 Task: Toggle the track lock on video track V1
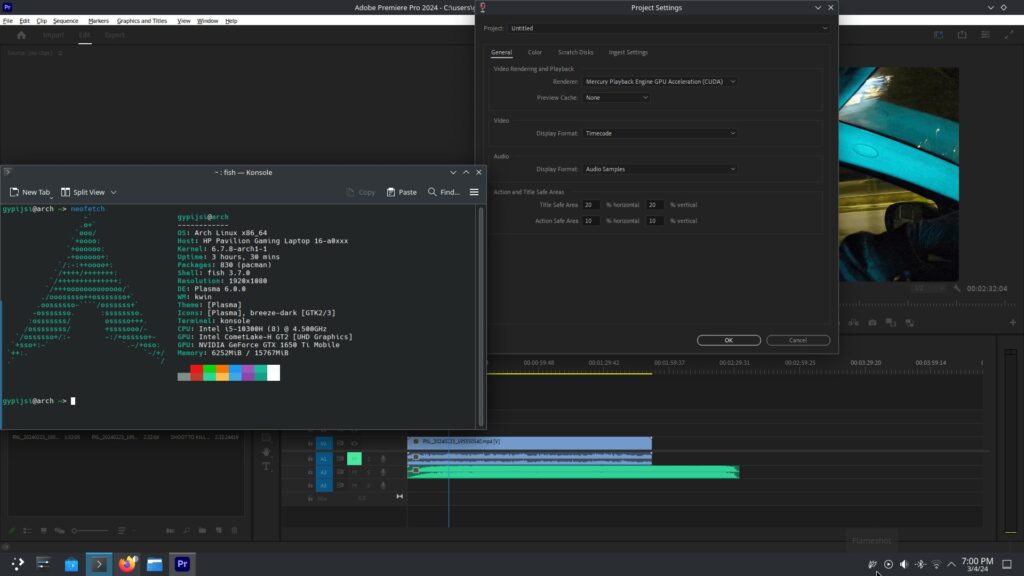pos(340,443)
